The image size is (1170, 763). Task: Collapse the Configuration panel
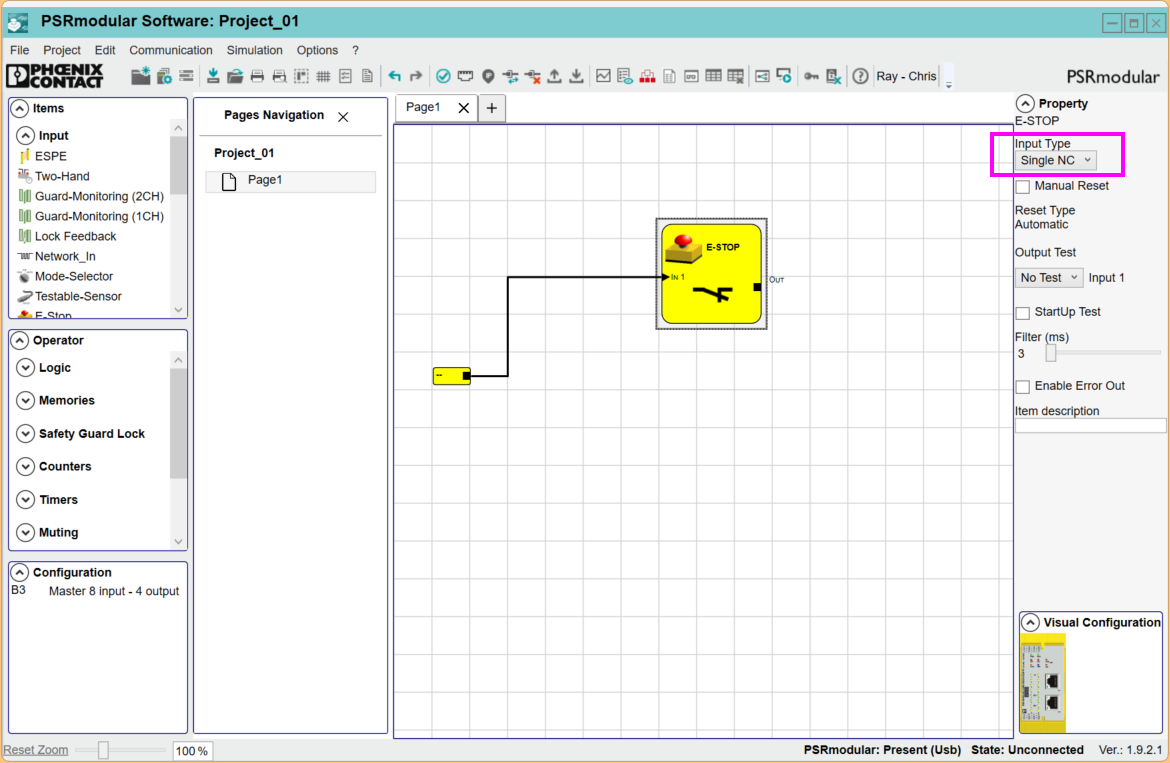click(20, 572)
